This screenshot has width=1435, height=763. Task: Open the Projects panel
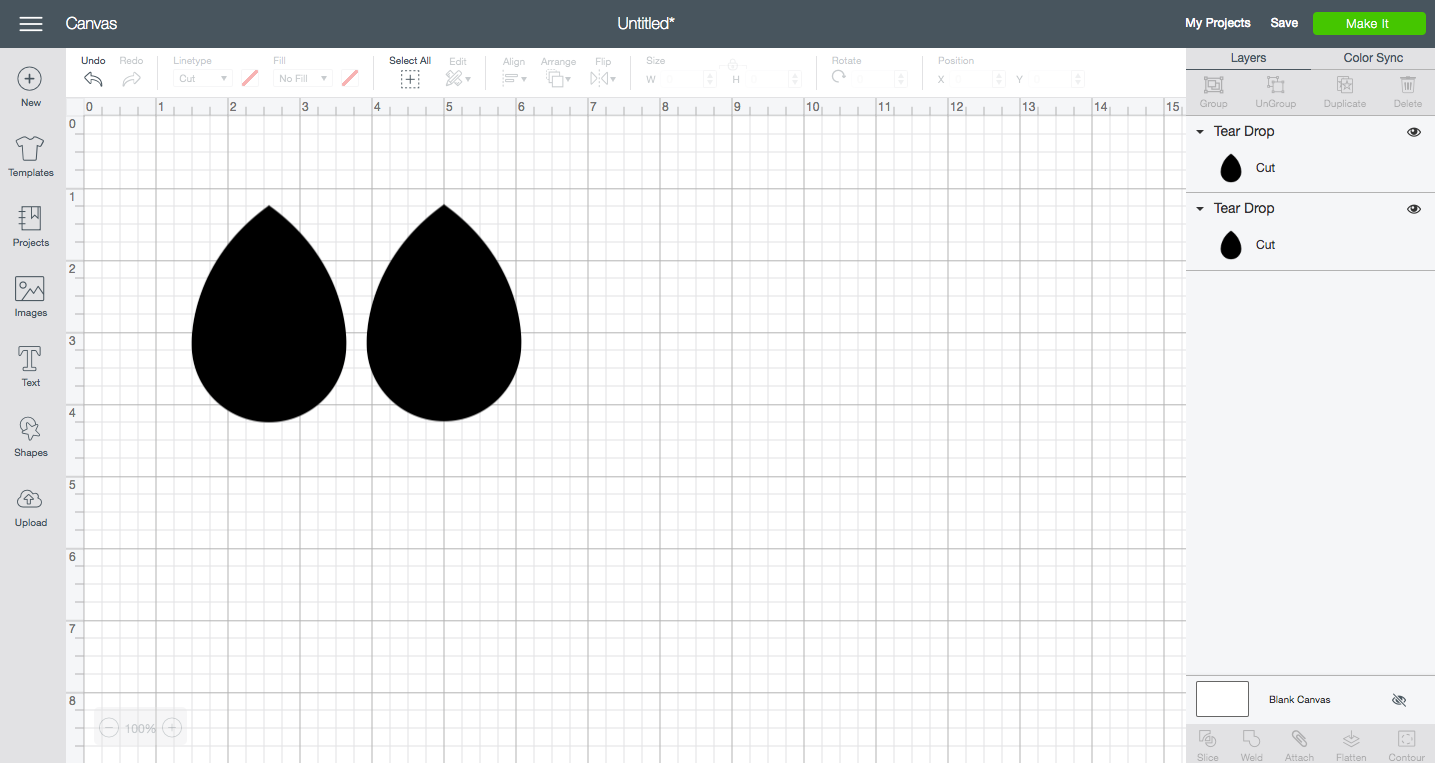coord(30,227)
